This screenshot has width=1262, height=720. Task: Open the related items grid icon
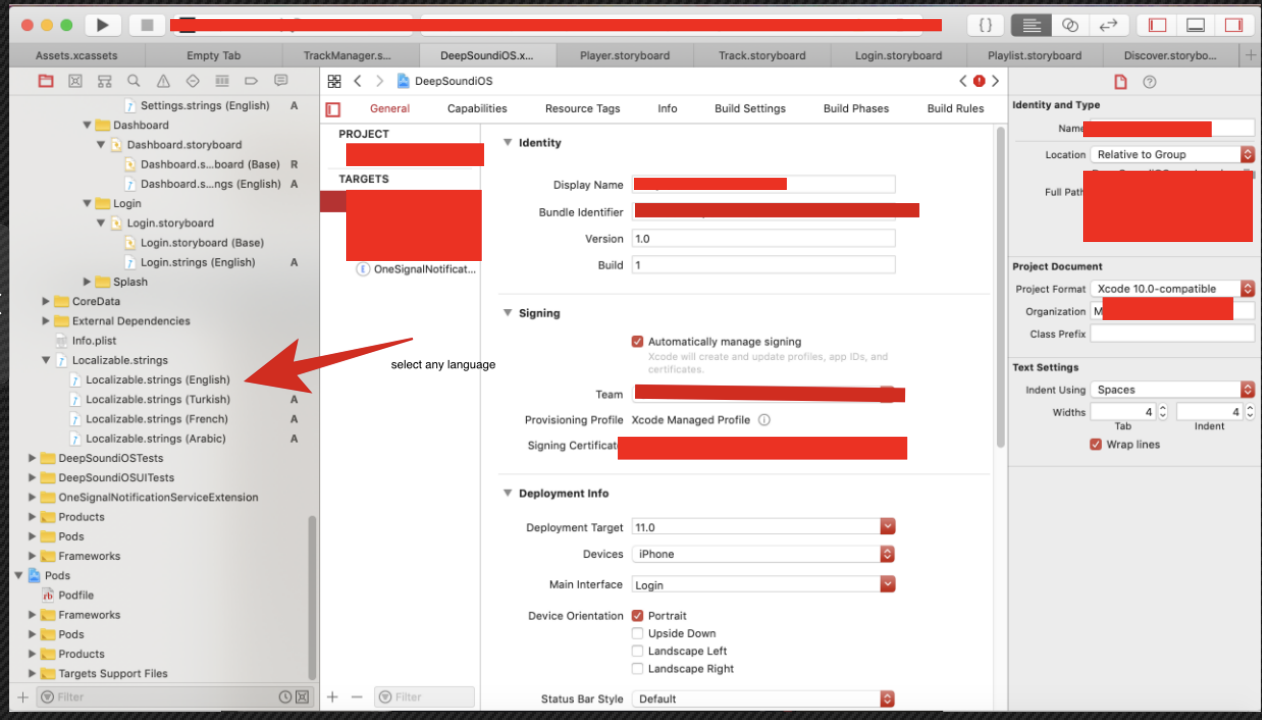click(334, 81)
